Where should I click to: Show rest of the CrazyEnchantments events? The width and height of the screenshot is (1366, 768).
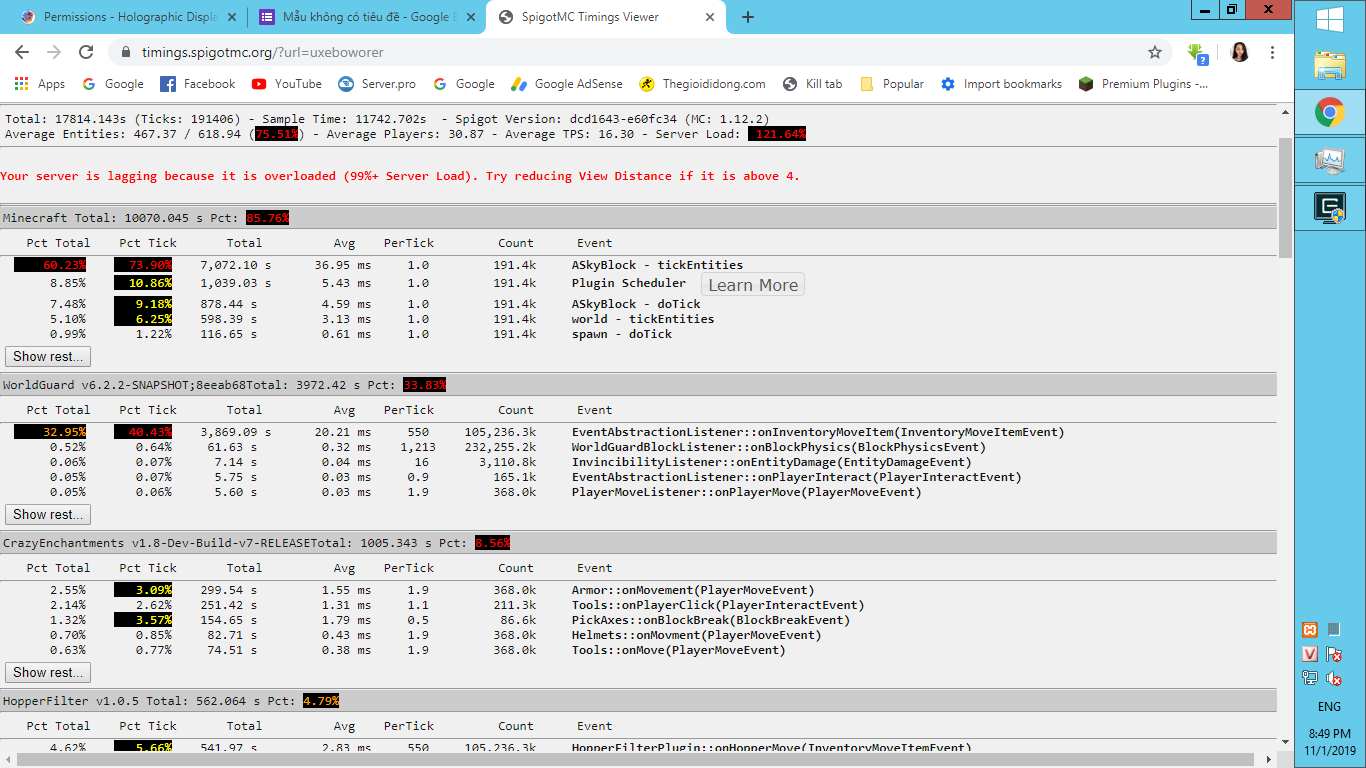(48, 672)
